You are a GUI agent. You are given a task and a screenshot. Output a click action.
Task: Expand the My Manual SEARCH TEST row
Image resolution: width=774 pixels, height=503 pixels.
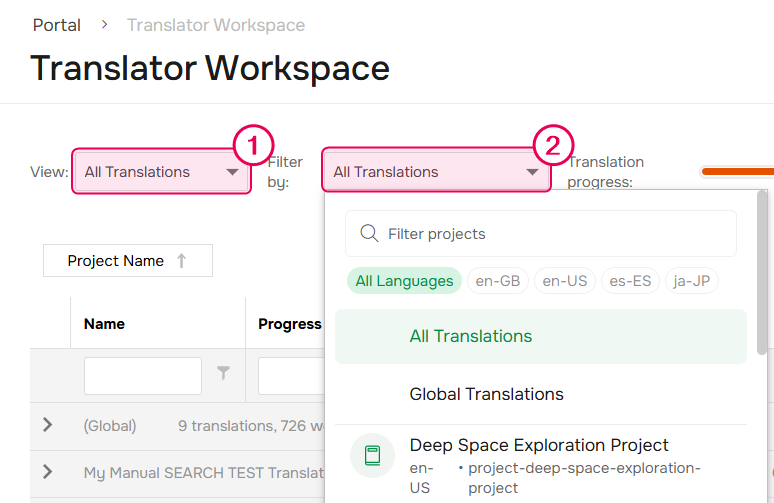tap(47, 471)
